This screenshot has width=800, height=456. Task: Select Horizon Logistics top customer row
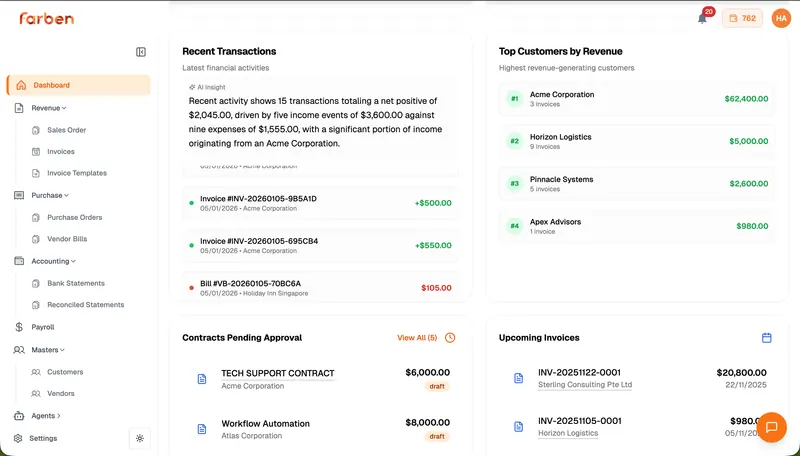[x=636, y=141]
